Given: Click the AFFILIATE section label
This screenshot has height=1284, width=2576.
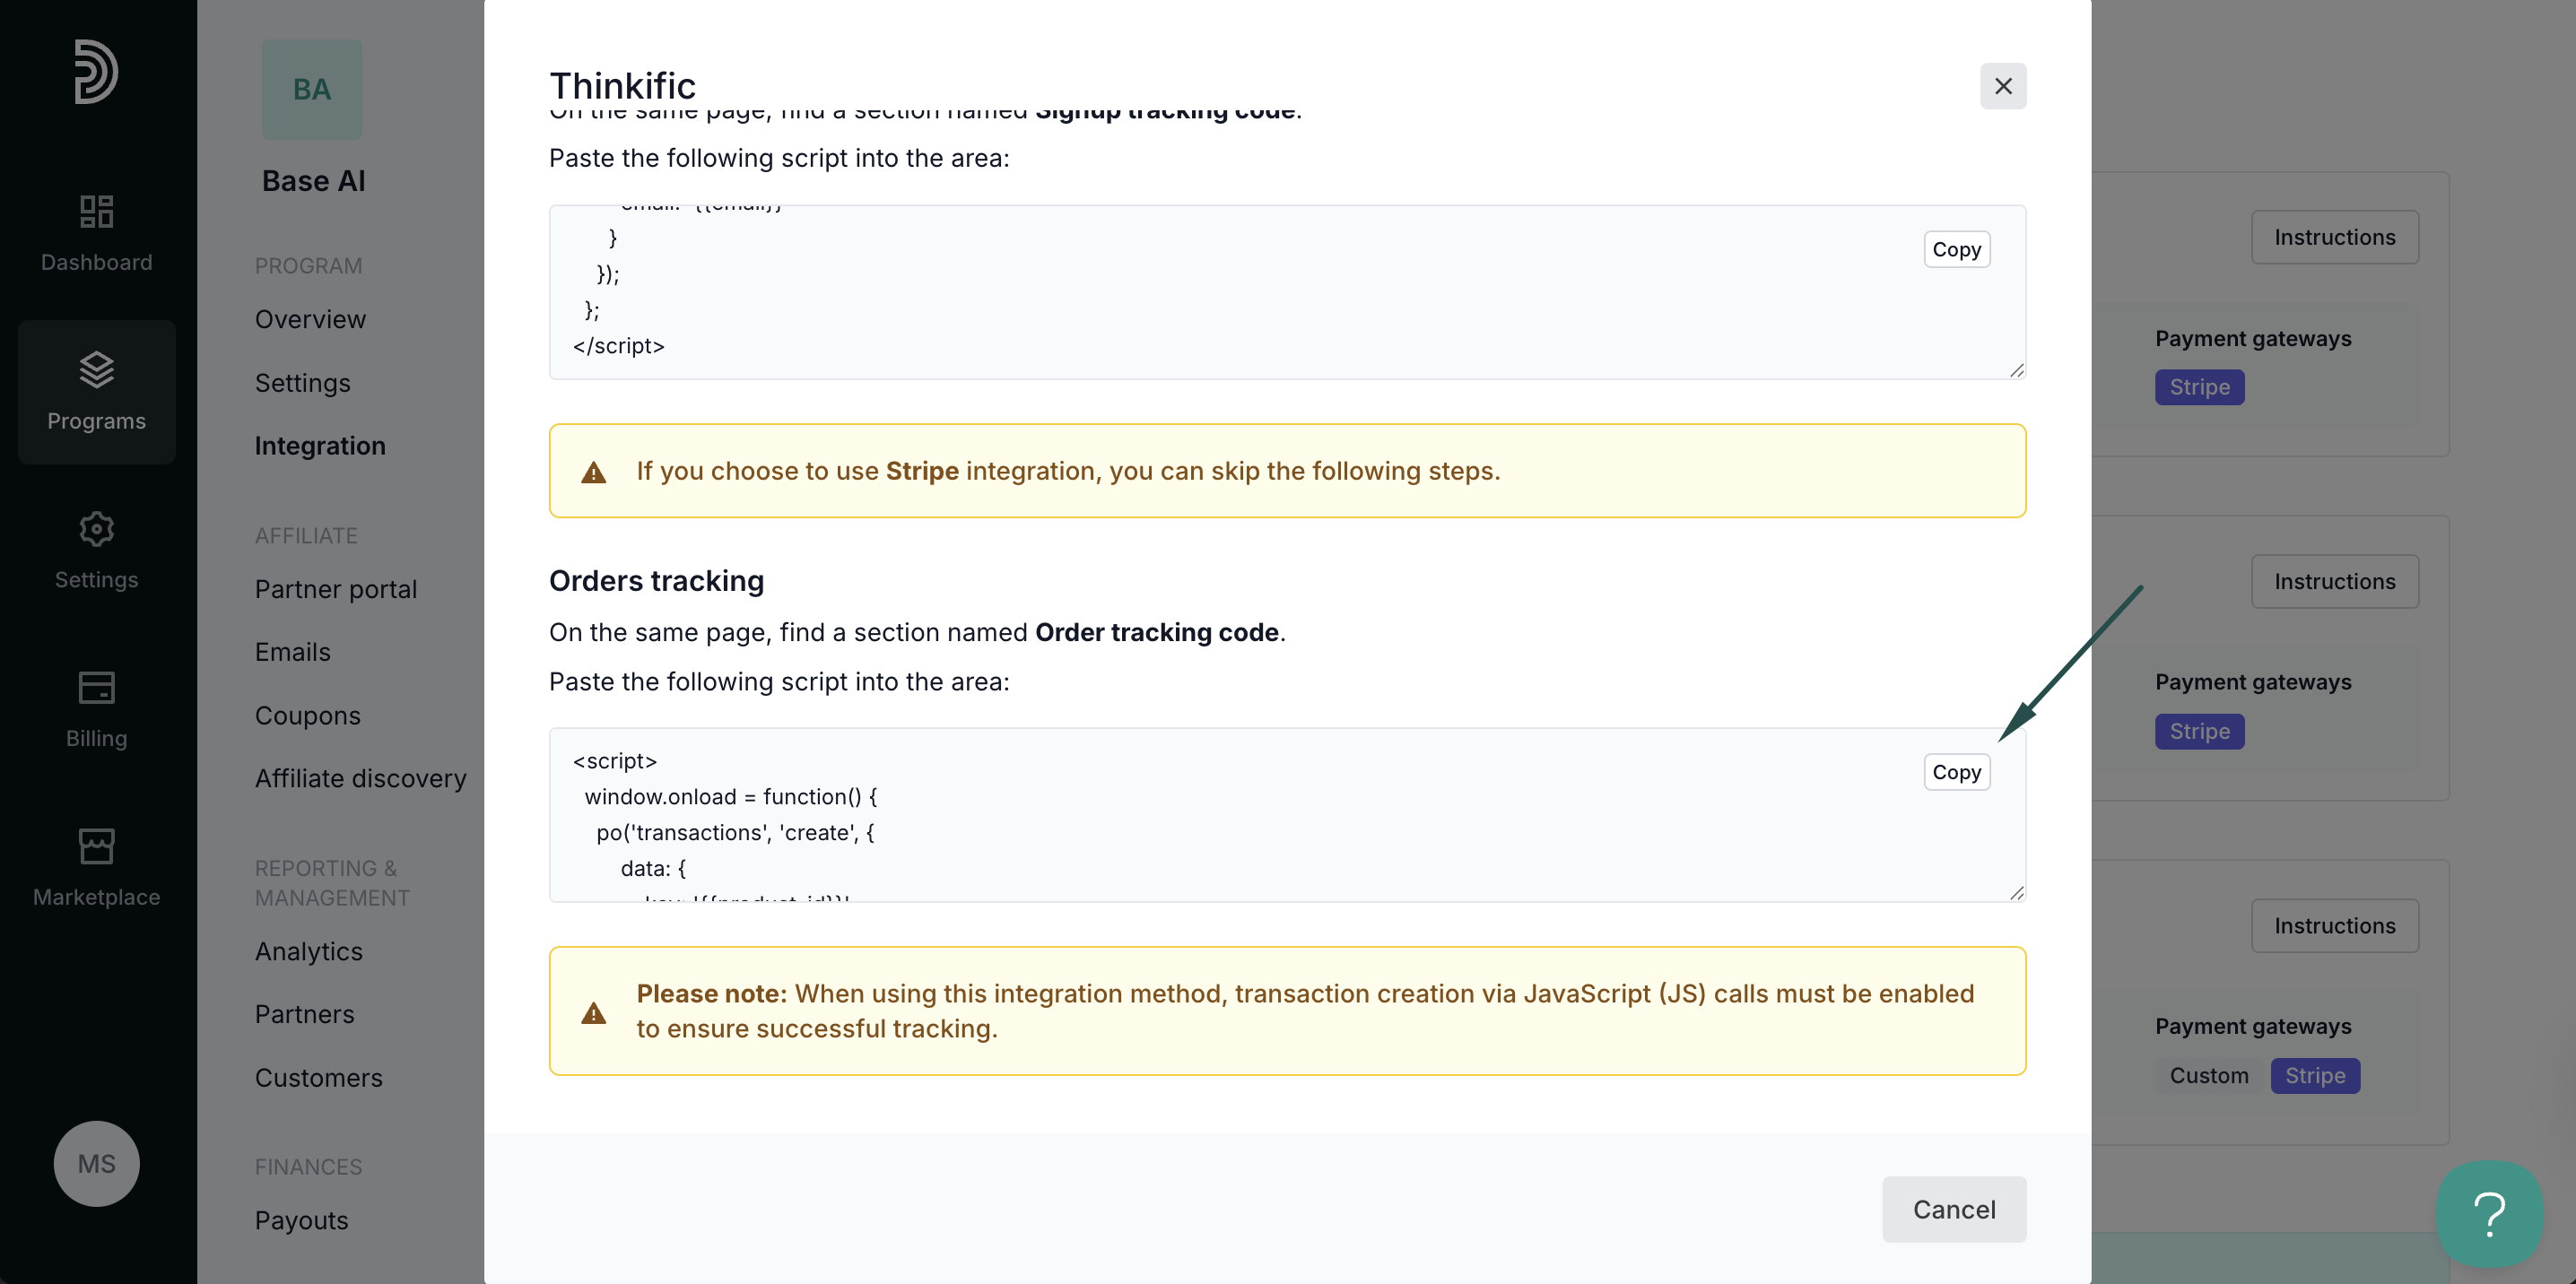Looking at the screenshot, I should 306,536.
